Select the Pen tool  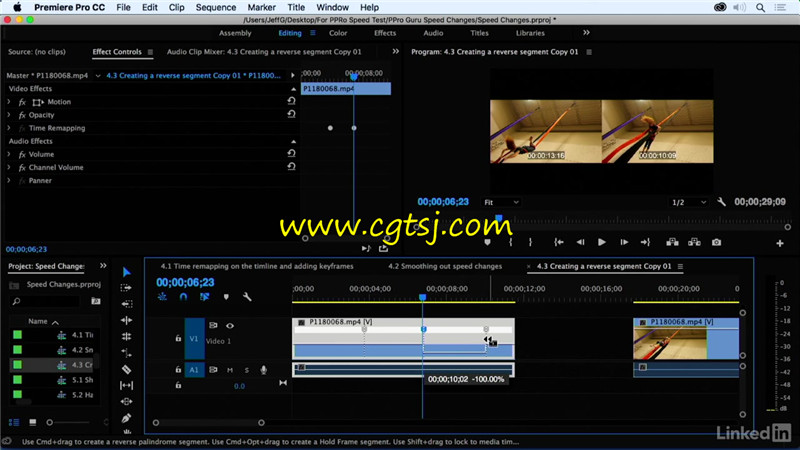[x=127, y=418]
